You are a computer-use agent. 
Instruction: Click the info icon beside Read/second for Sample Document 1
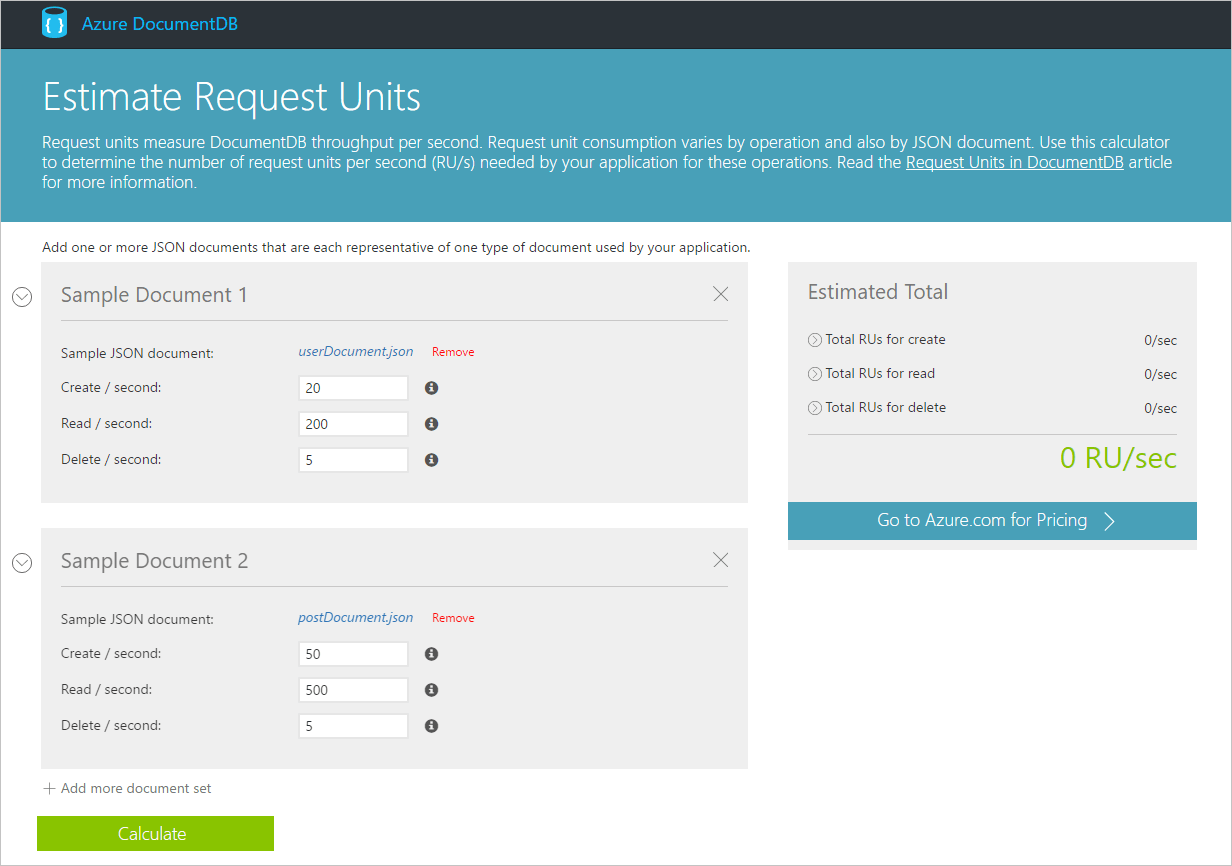click(x=431, y=423)
